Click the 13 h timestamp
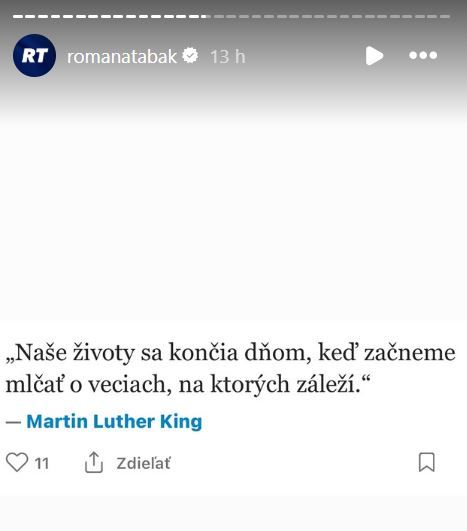 pos(228,57)
